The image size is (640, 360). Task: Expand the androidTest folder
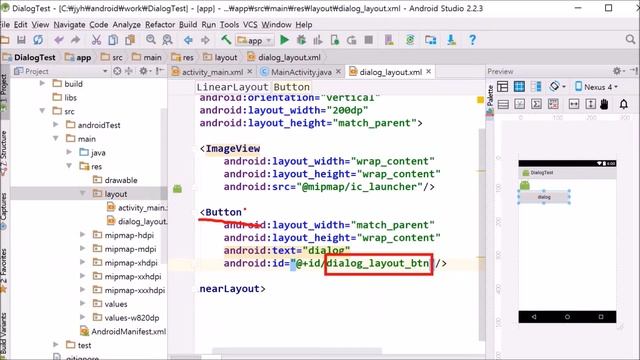pyautogui.click(x=56, y=124)
